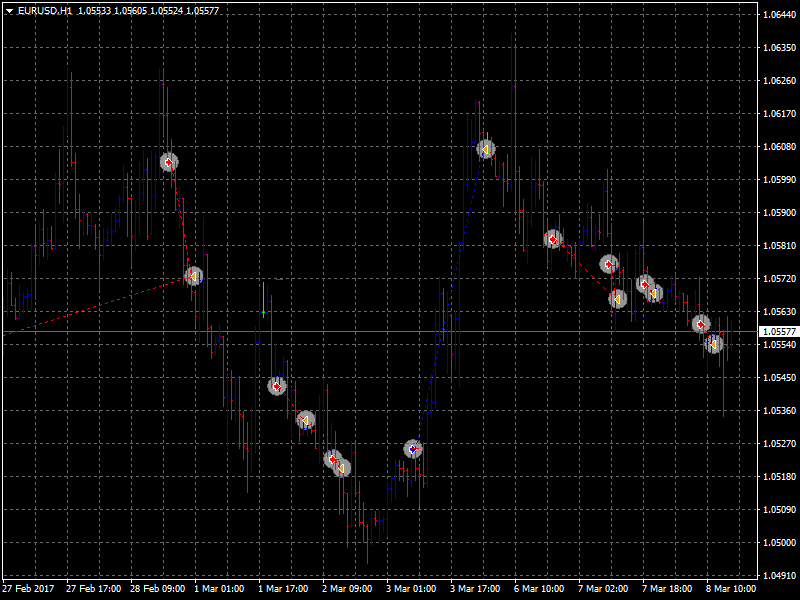Click the 1.05720 price scale label

point(779,279)
